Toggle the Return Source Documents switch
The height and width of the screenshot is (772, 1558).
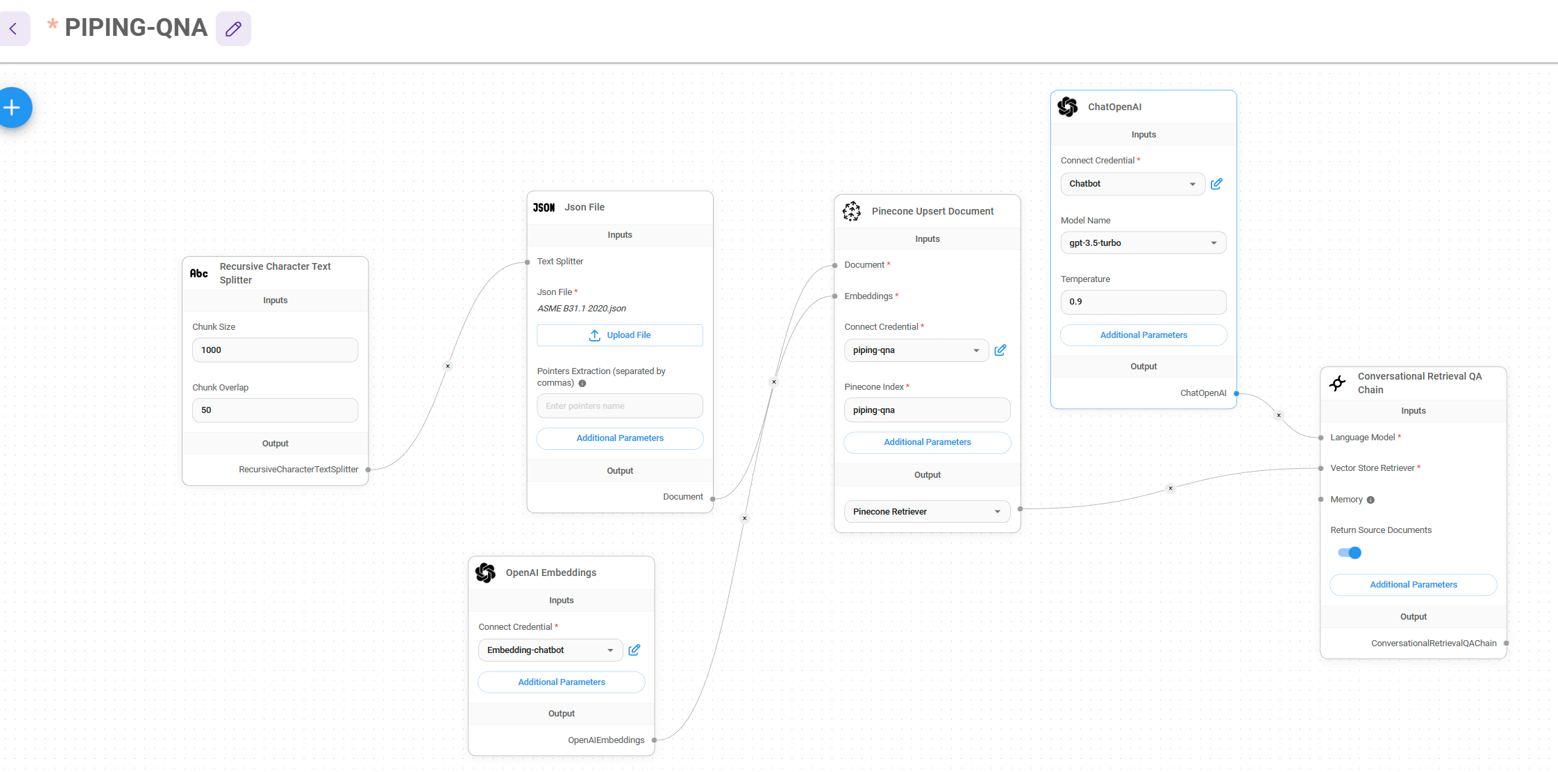pos(1349,552)
